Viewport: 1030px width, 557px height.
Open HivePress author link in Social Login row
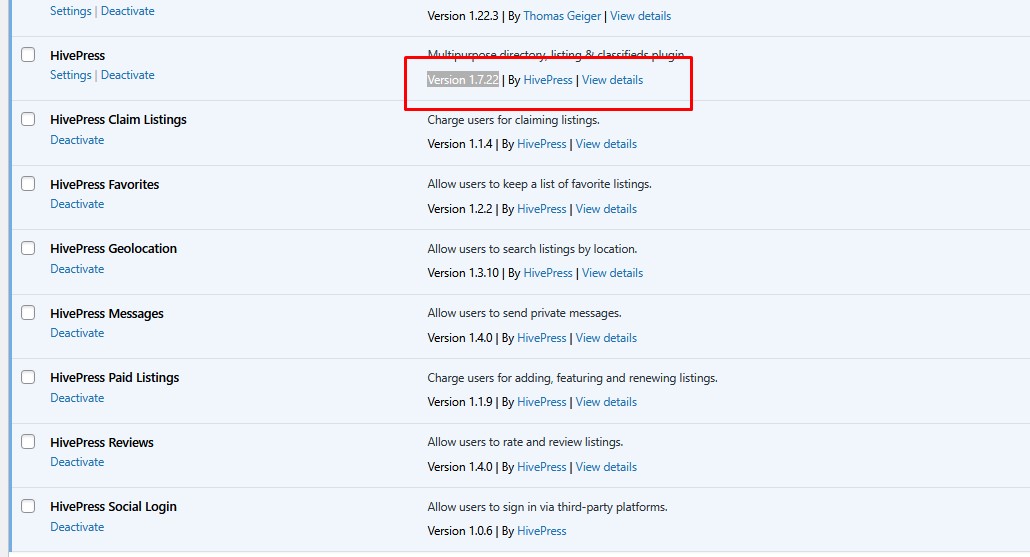544,531
